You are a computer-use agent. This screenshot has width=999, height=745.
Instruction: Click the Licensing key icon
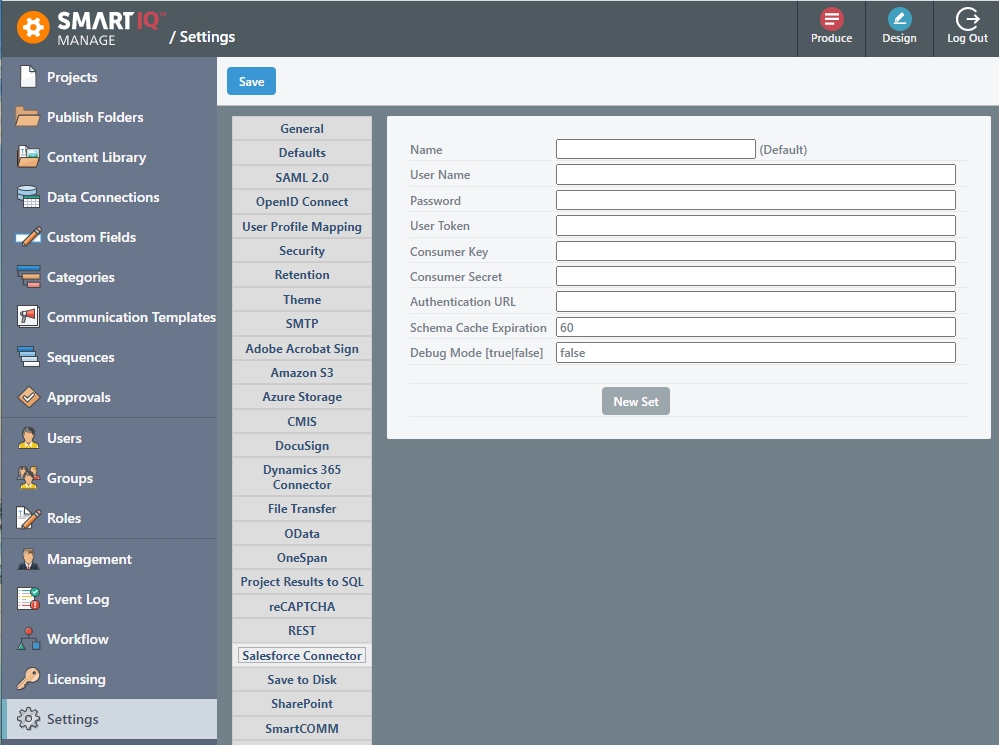click(28, 679)
